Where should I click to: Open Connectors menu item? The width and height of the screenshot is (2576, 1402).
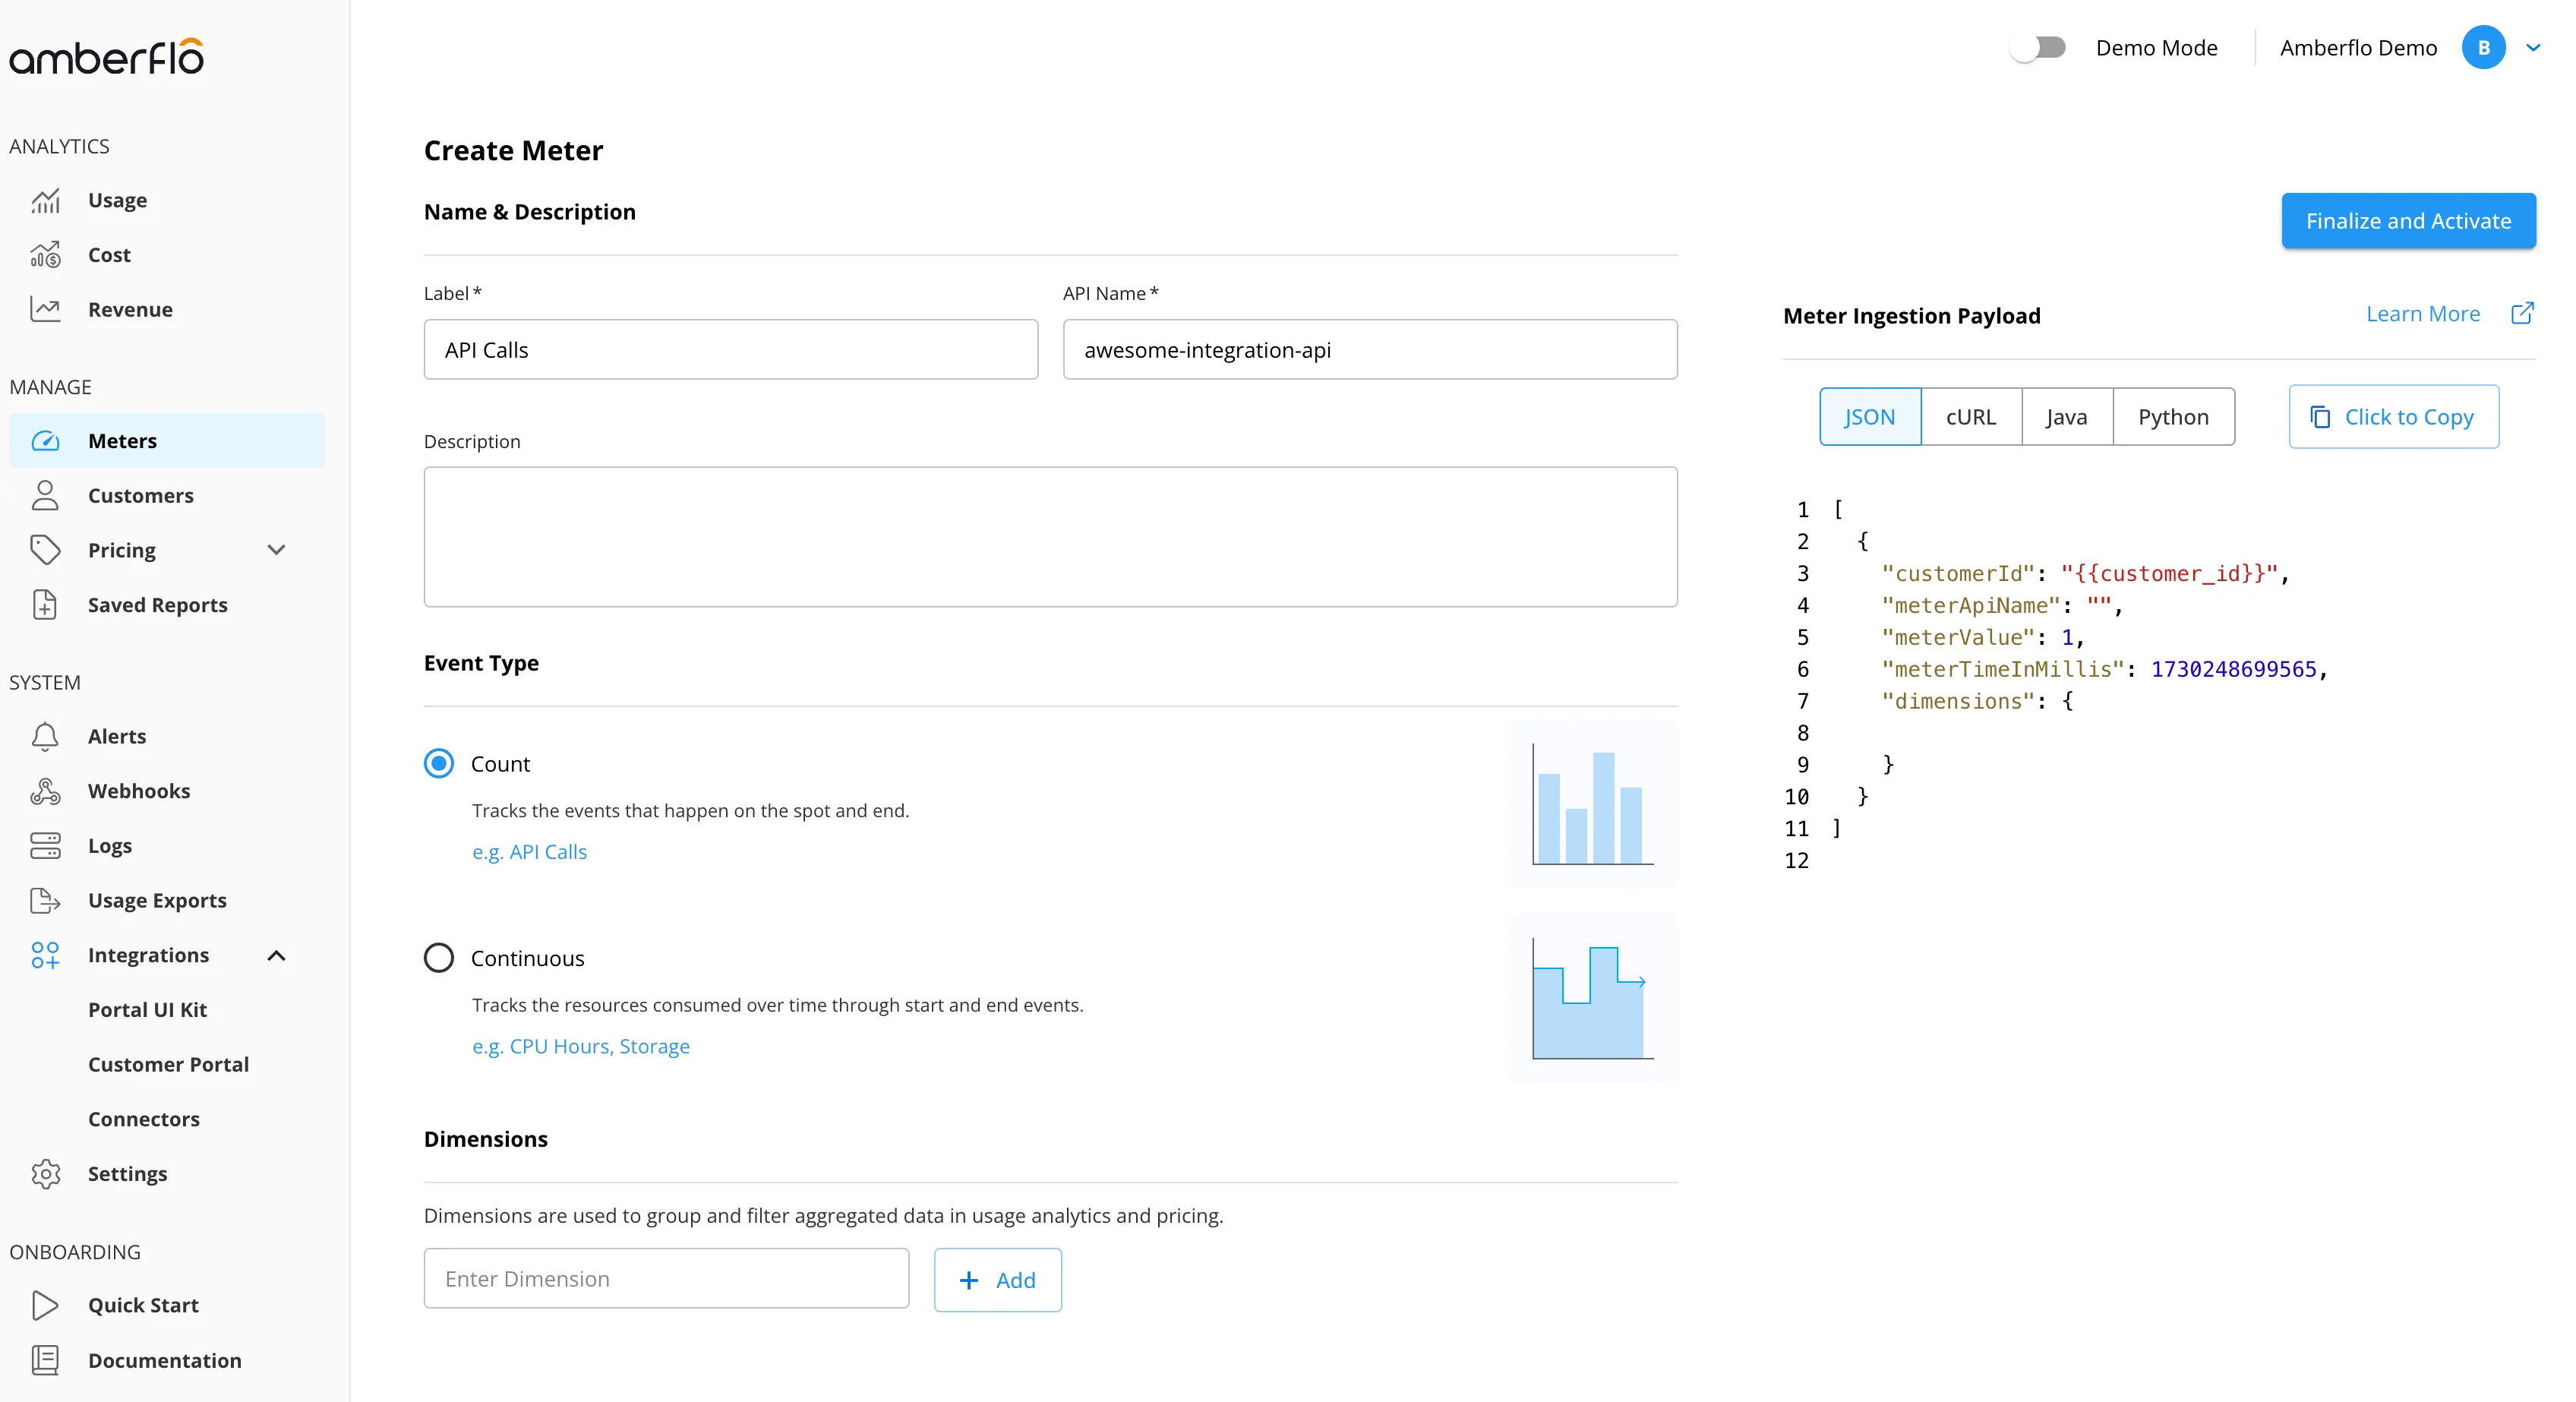(x=144, y=1119)
